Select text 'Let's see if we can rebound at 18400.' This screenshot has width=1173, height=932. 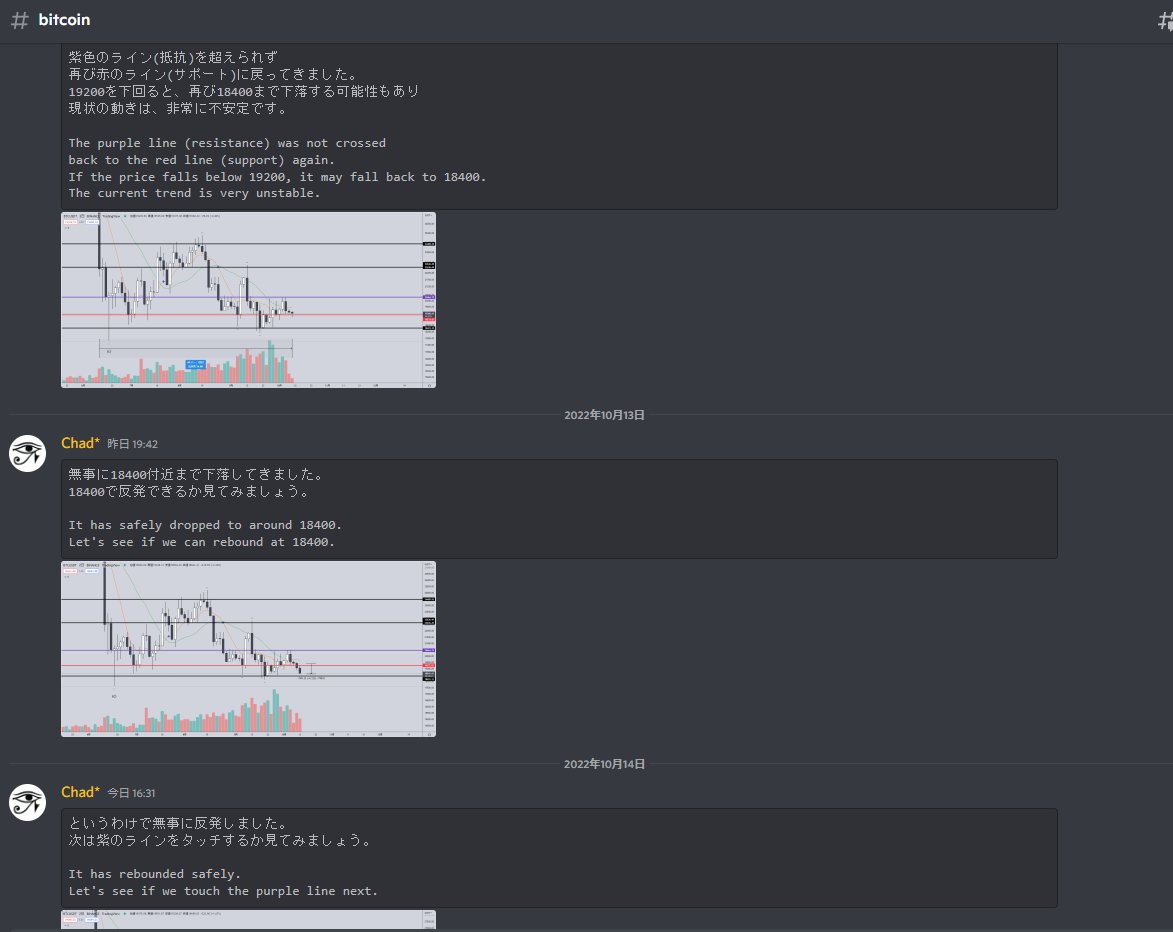coord(202,542)
